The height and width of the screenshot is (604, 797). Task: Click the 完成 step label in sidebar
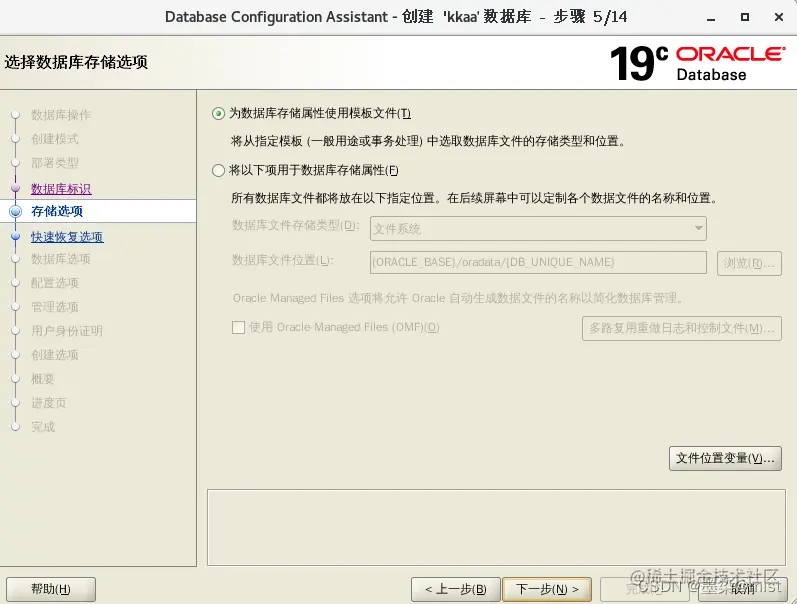43,427
